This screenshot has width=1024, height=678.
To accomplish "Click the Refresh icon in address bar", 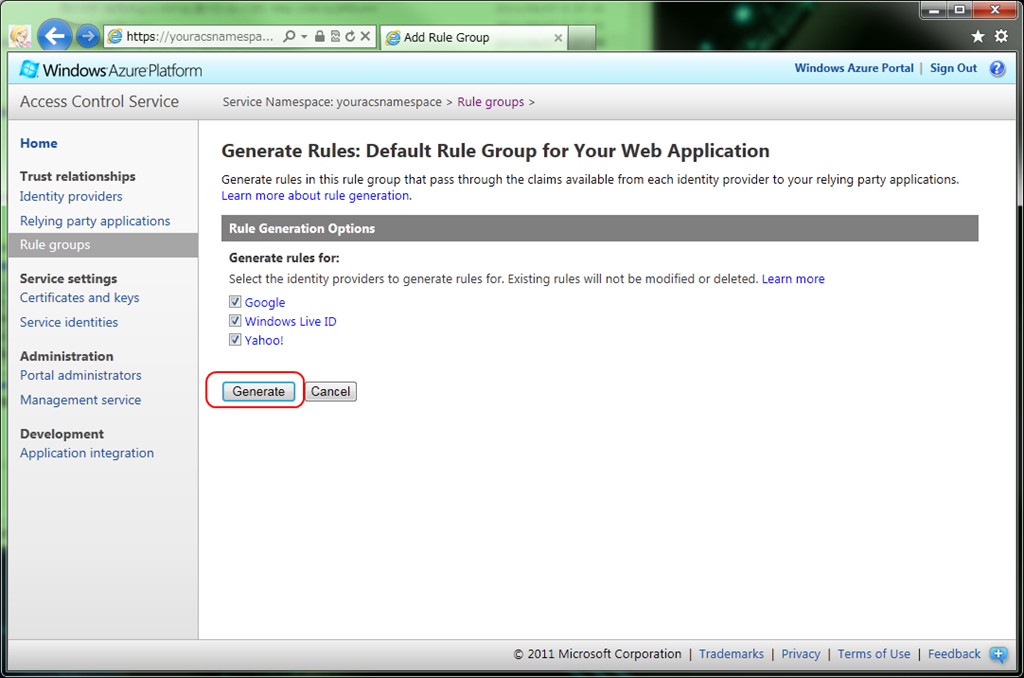I will pos(350,37).
